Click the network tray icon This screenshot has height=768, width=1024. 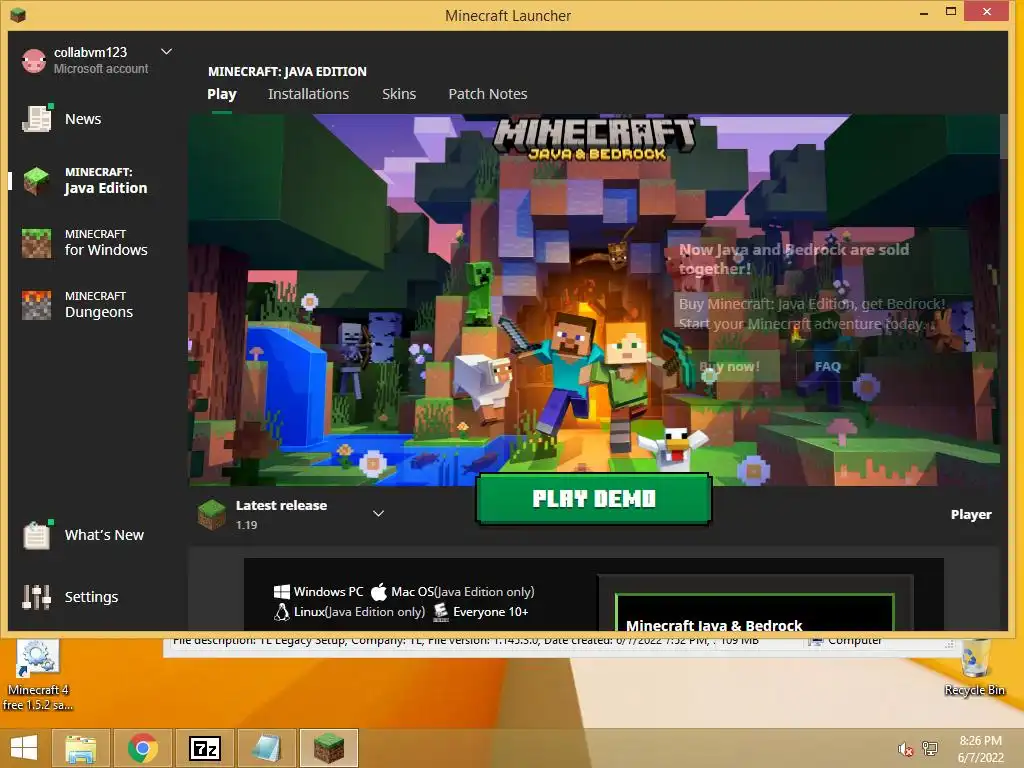[930, 749]
